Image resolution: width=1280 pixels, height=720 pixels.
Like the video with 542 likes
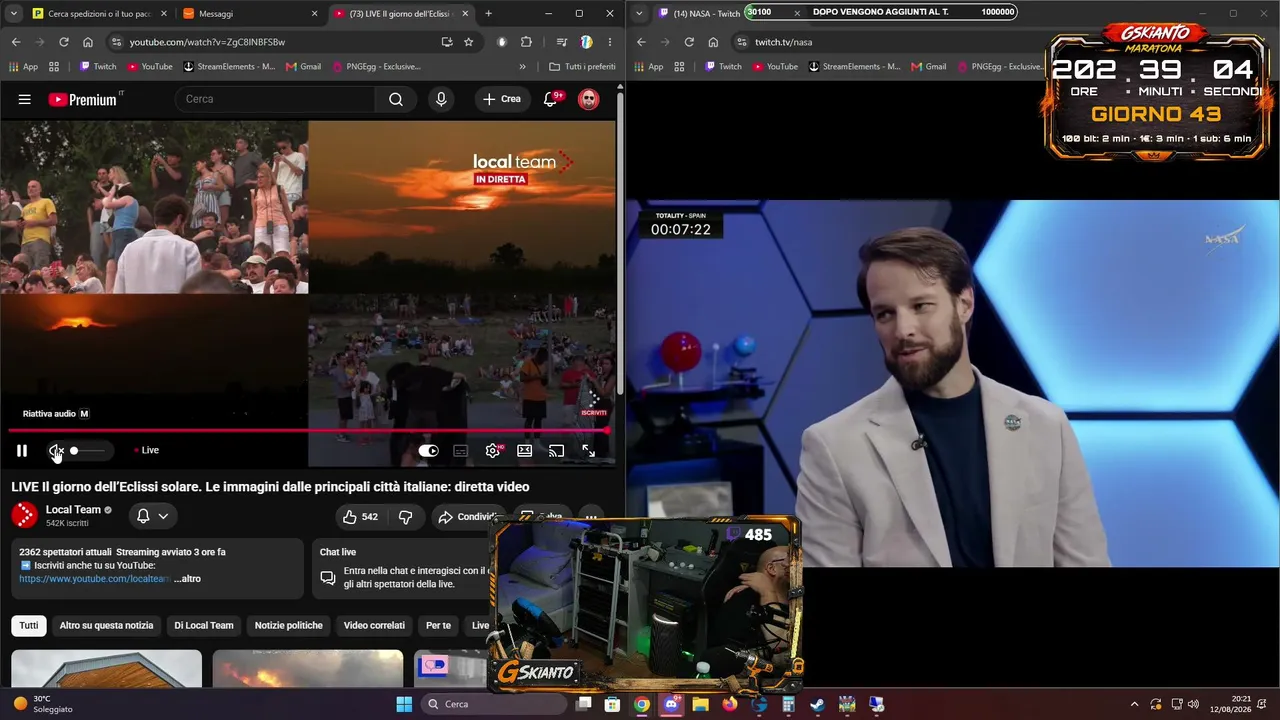click(x=361, y=517)
